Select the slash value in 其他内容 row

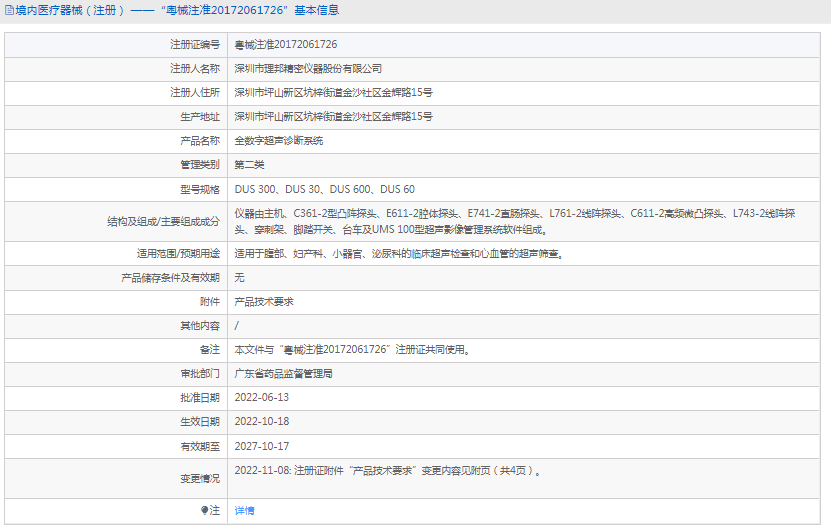(236, 325)
